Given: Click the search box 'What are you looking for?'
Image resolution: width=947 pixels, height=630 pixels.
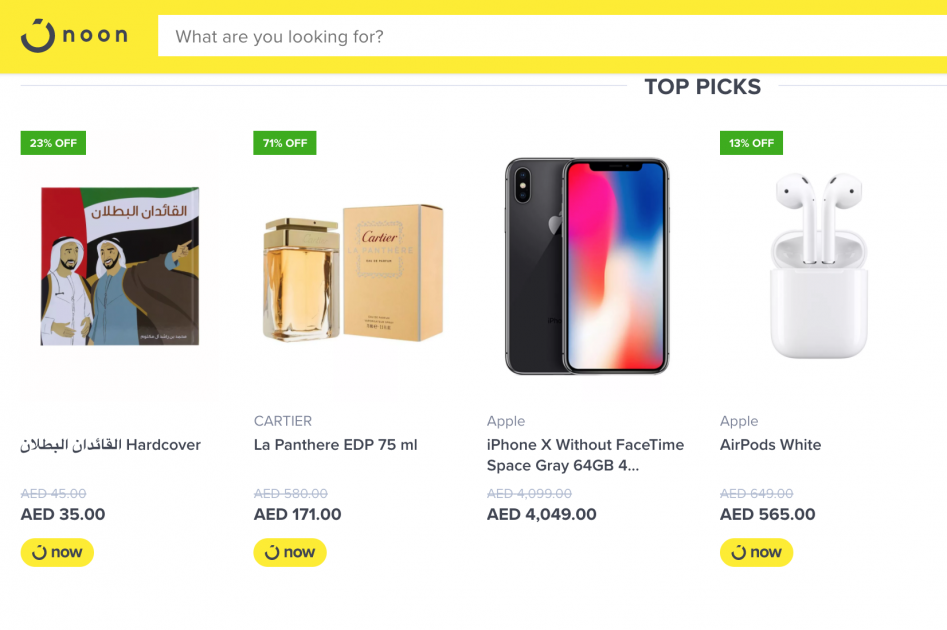Looking at the screenshot, I should click(x=550, y=37).
